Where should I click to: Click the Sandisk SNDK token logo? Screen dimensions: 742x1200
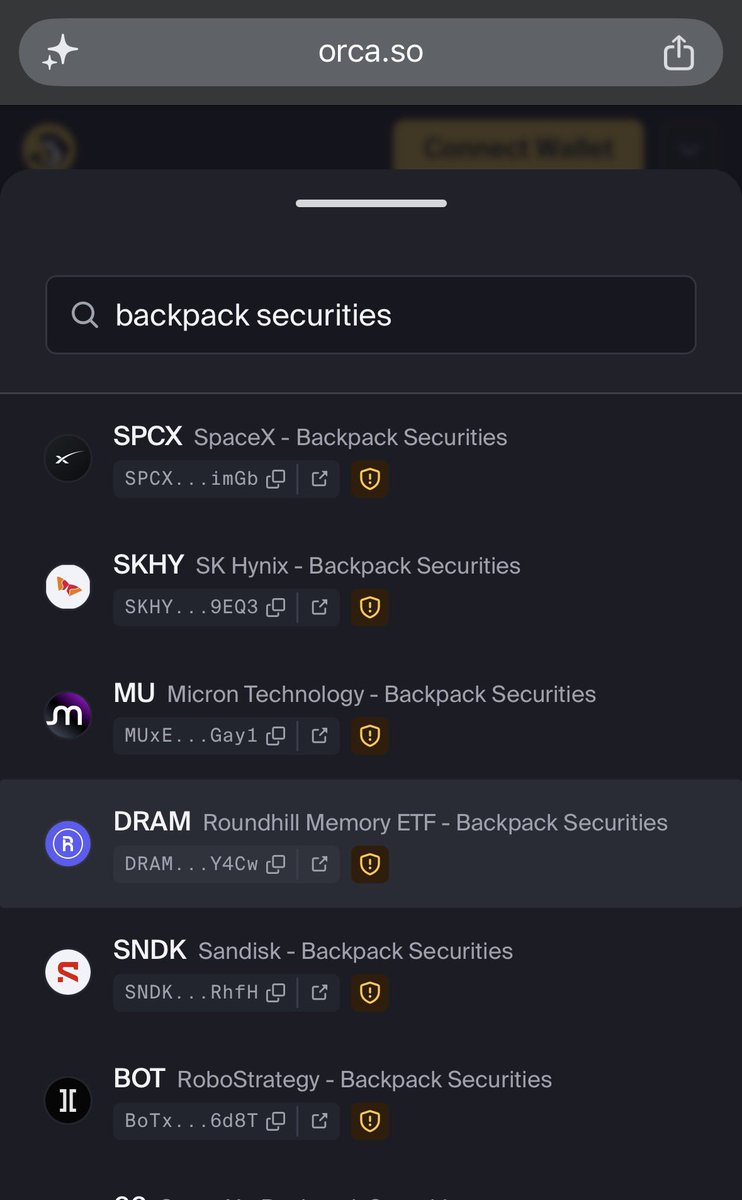pos(68,973)
